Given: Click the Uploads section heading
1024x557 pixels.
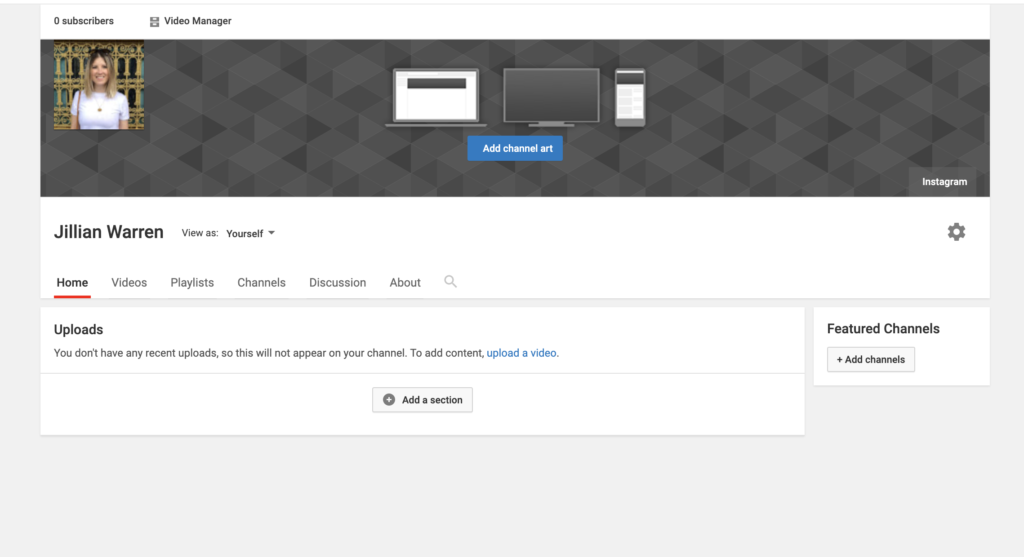Looking at the screenshot, I should (78, 329).
